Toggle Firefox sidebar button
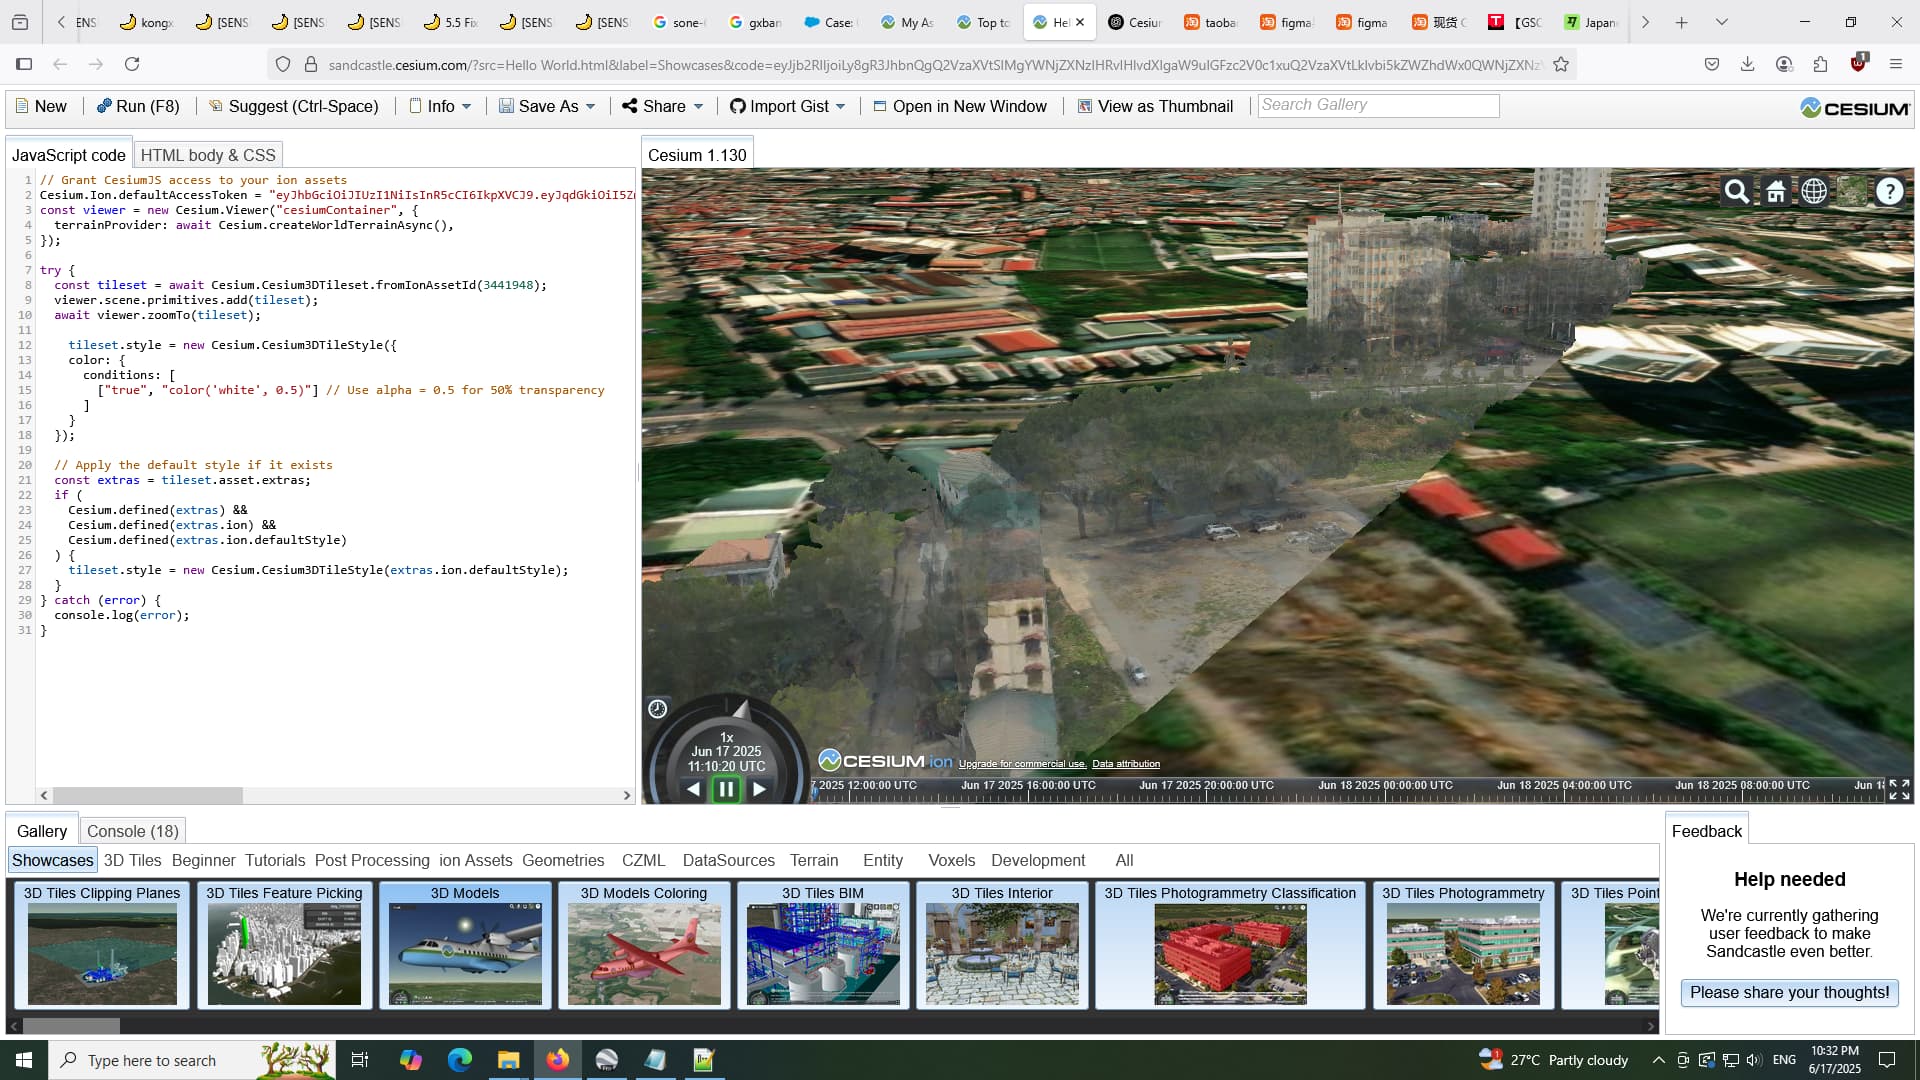The height and width of the screenshot is (1080, 1920). coord(24,64)
